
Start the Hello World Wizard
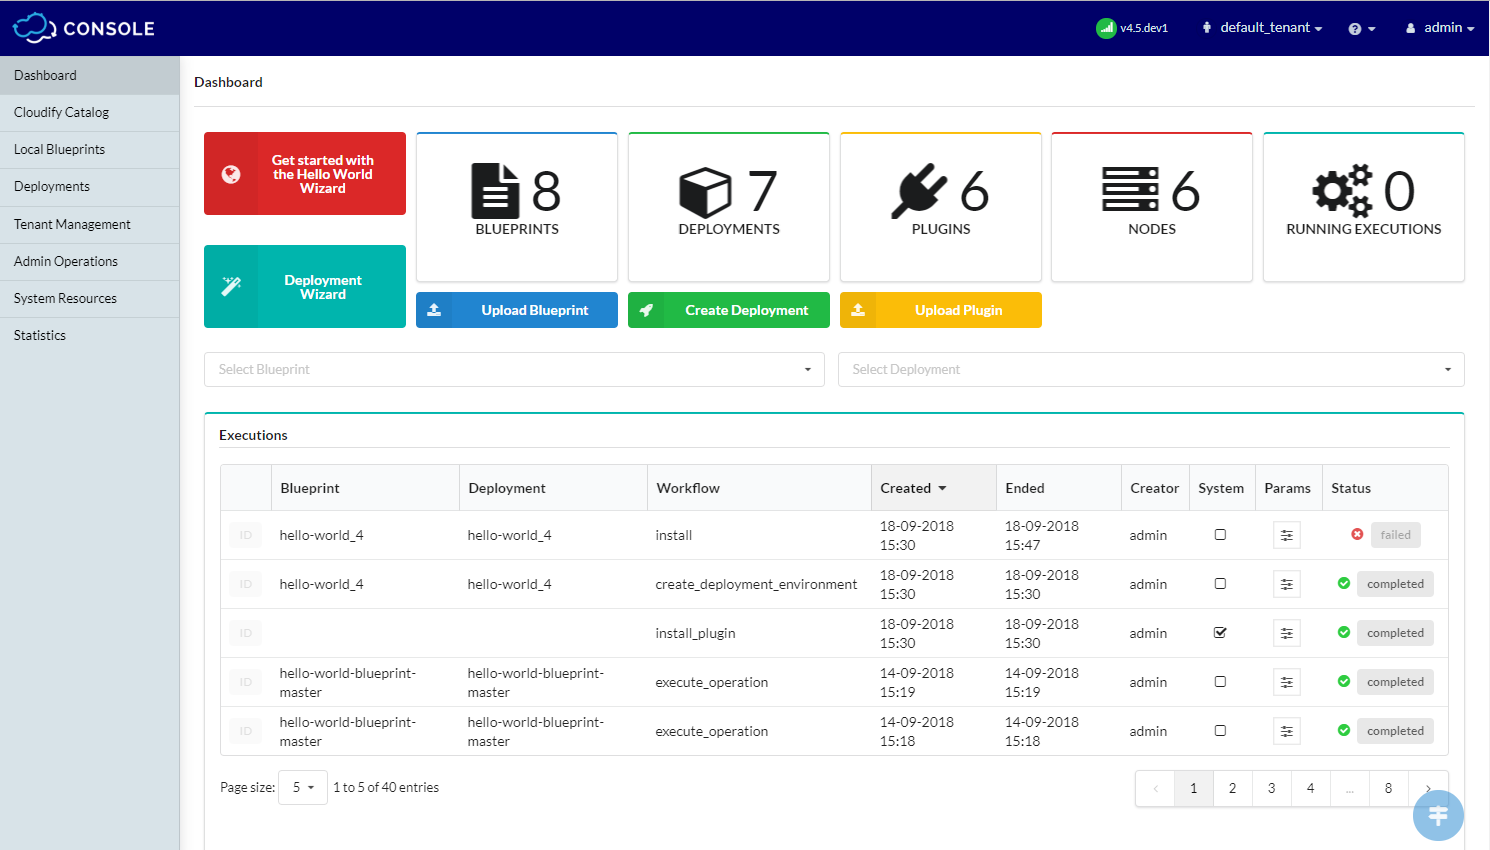[x=305, y=174]
